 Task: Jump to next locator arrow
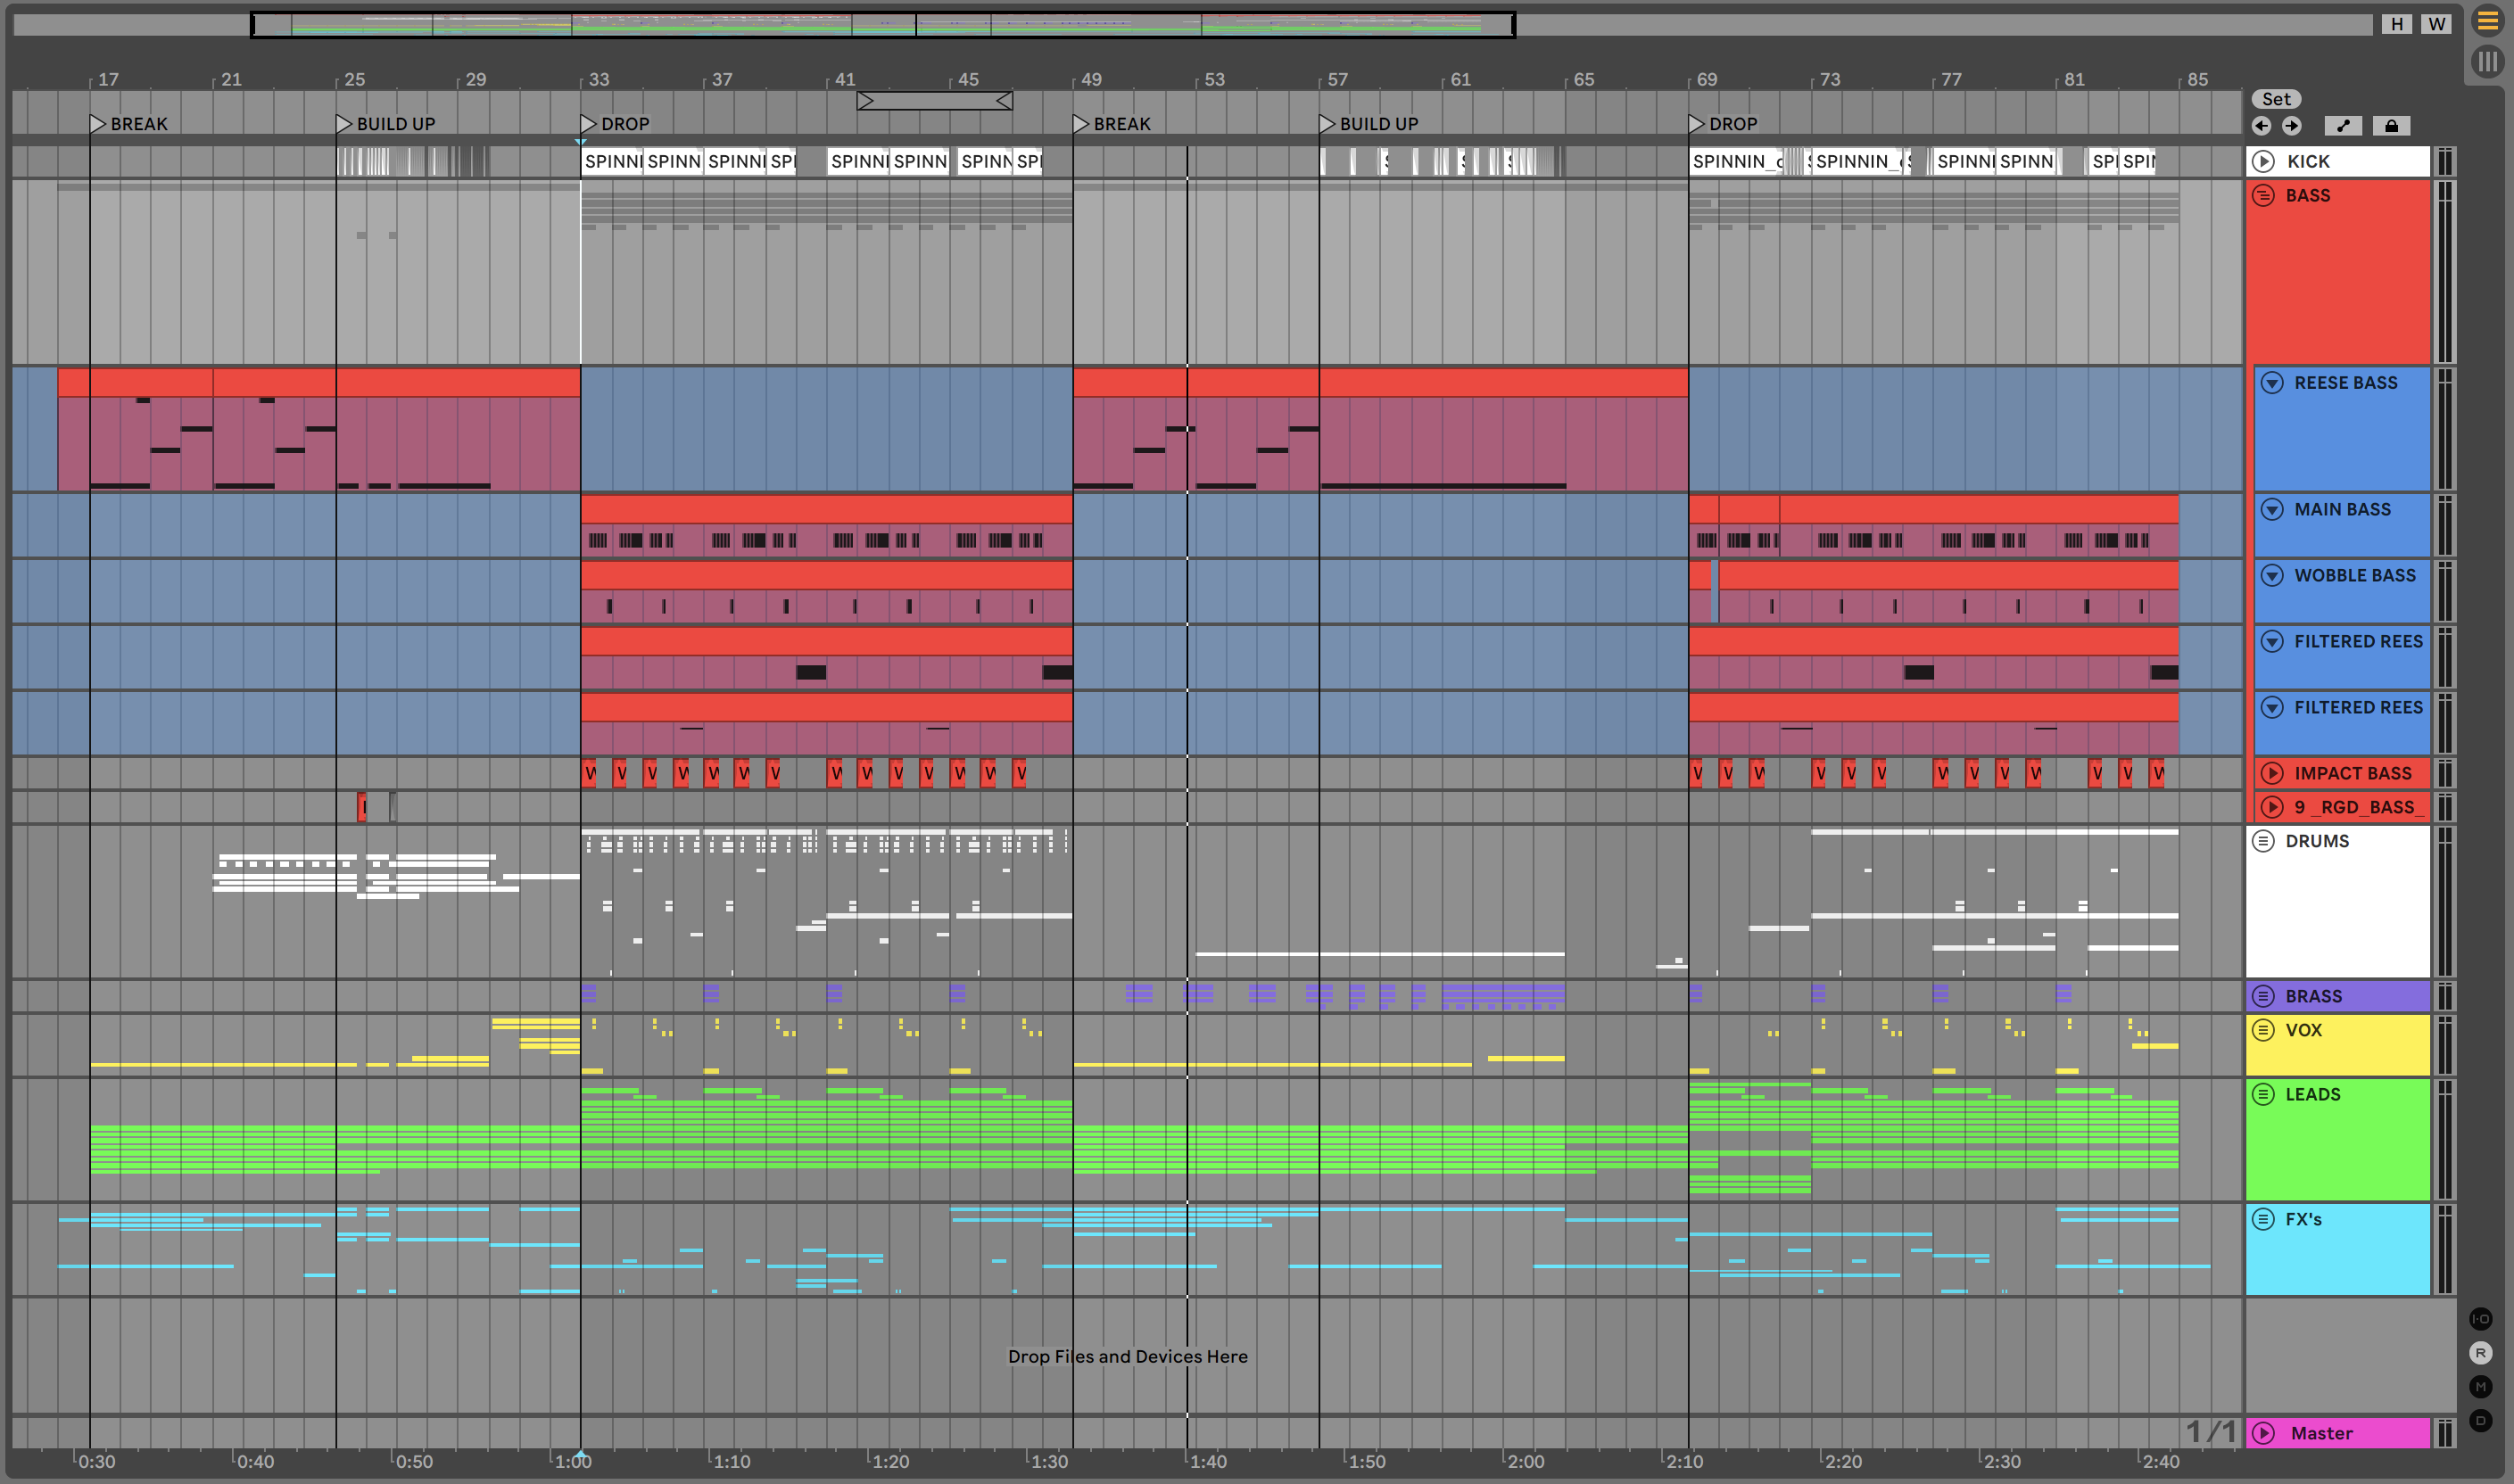pyautogui.click(x=2292, y=125)
